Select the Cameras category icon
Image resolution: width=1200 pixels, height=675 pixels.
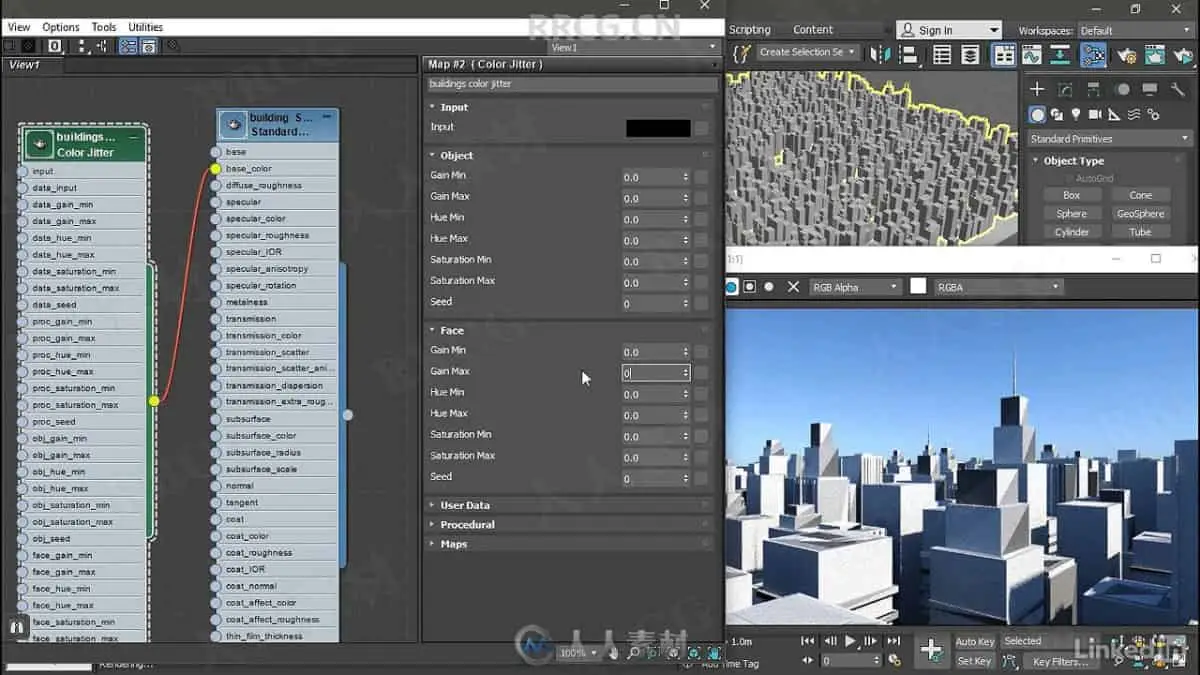[1095, 115]
